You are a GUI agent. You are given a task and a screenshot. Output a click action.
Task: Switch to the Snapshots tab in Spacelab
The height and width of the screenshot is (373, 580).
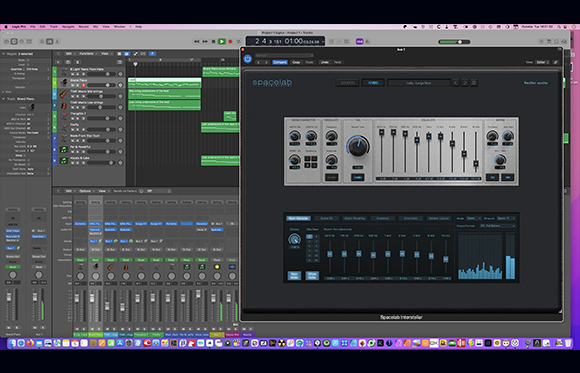pyautogui.click(x=382, y=218)
